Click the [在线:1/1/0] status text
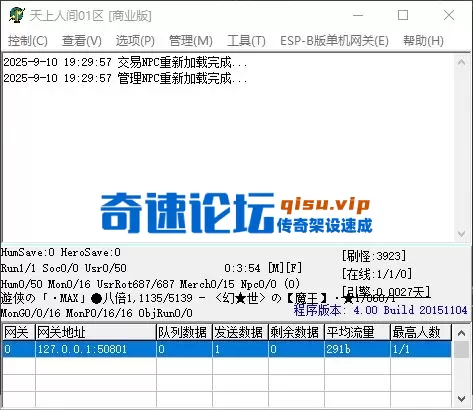473x410 pixels. 377,274
